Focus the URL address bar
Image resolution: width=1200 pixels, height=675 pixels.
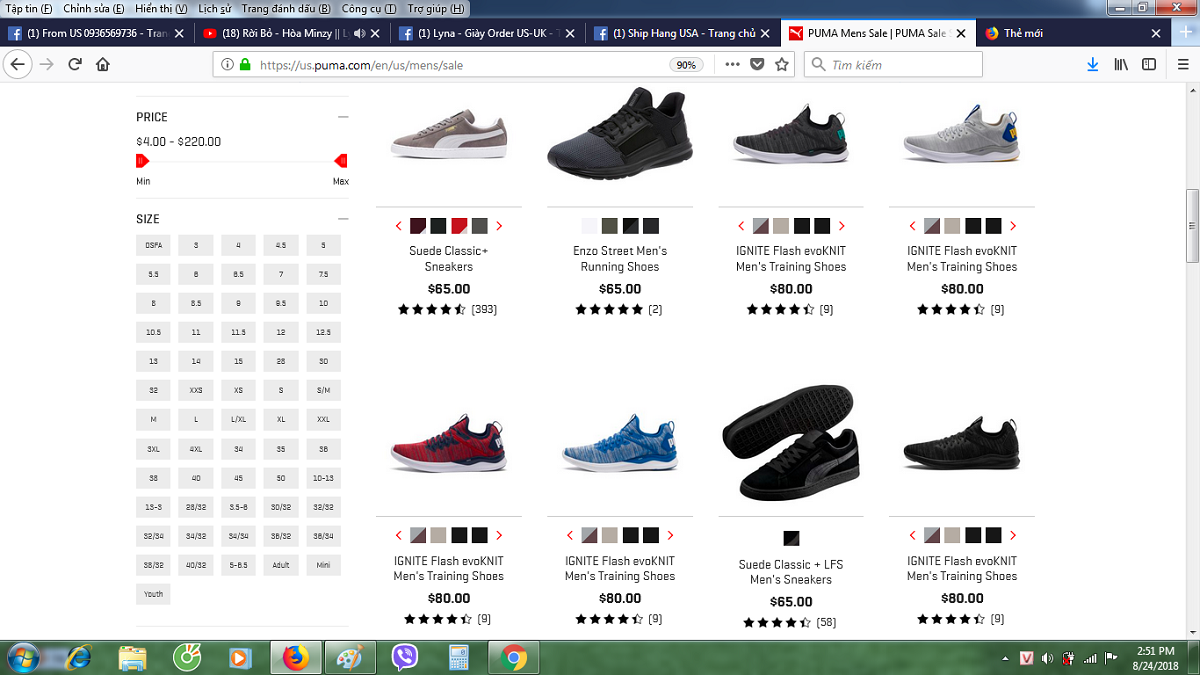(460, 65)
